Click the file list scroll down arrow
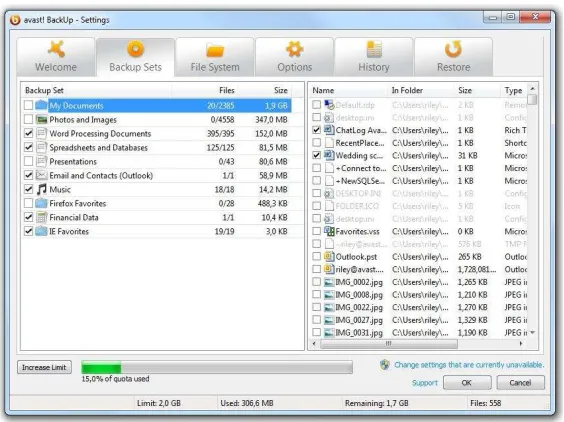The width and height of the screenshot is (564, 422). (x=533, y=332)
